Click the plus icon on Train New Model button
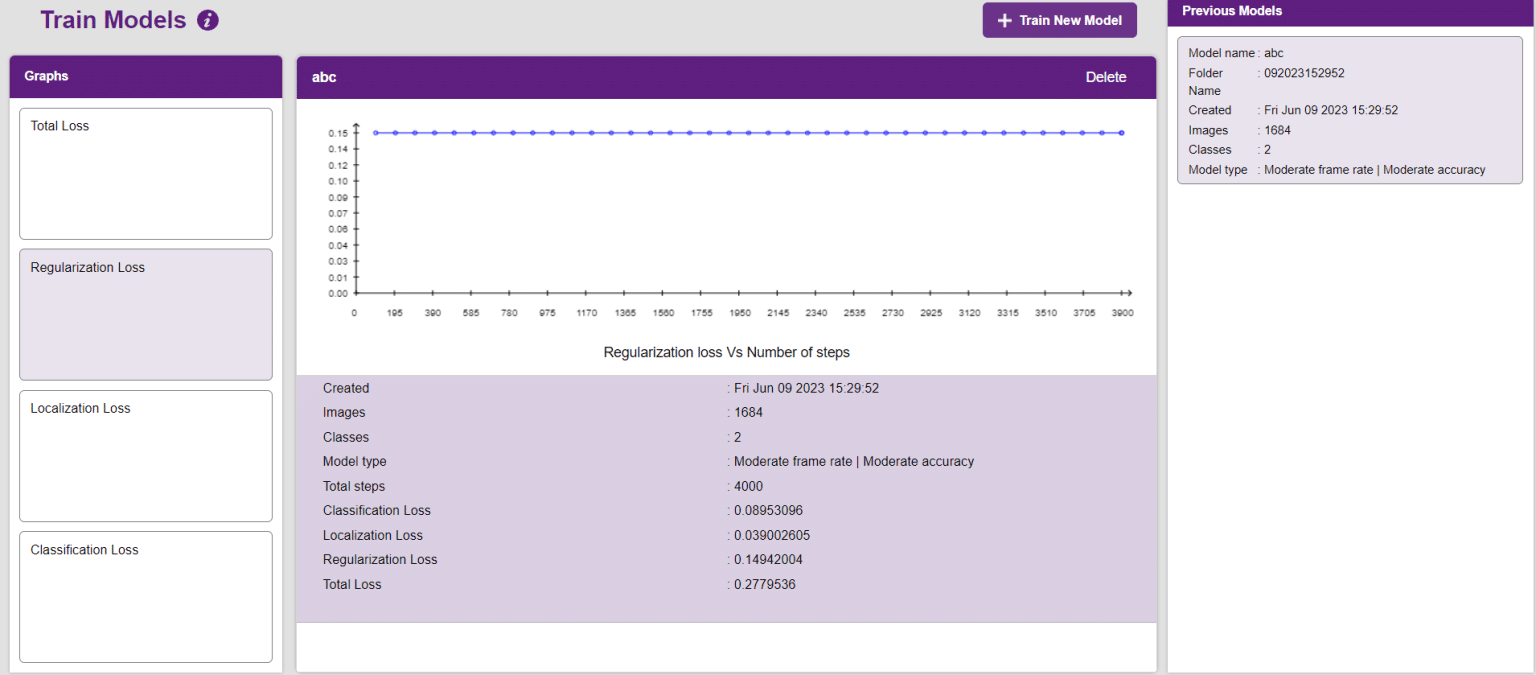Screen dimensions: 1536x675 tap(1004, 20)
